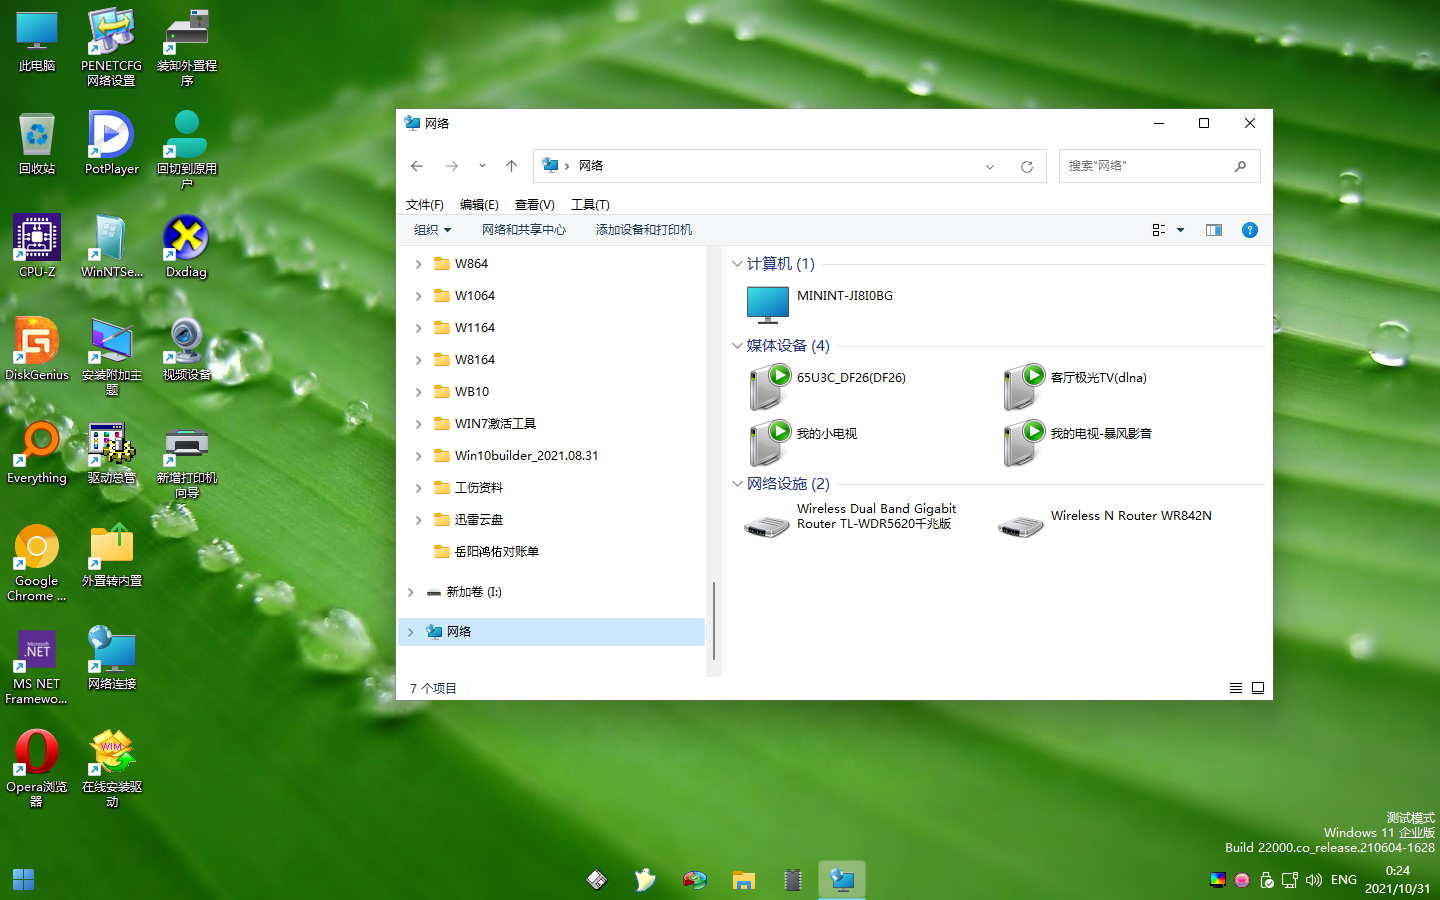
Task: Open the clock and date flyout
Action: (1397, 879)
